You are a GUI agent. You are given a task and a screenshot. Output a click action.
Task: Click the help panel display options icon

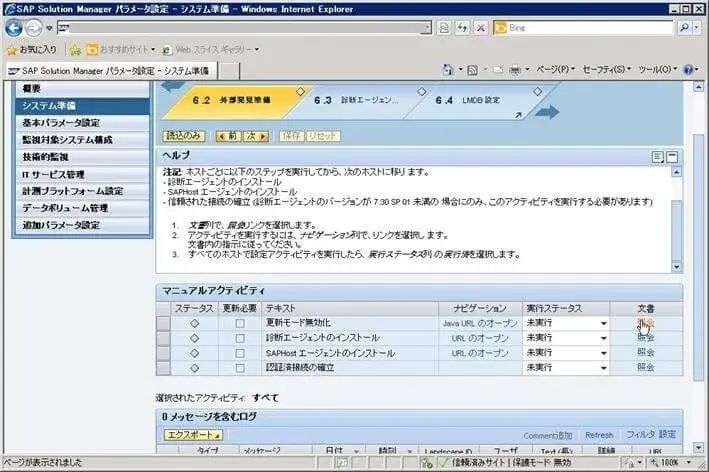click(x=657, y=157)
